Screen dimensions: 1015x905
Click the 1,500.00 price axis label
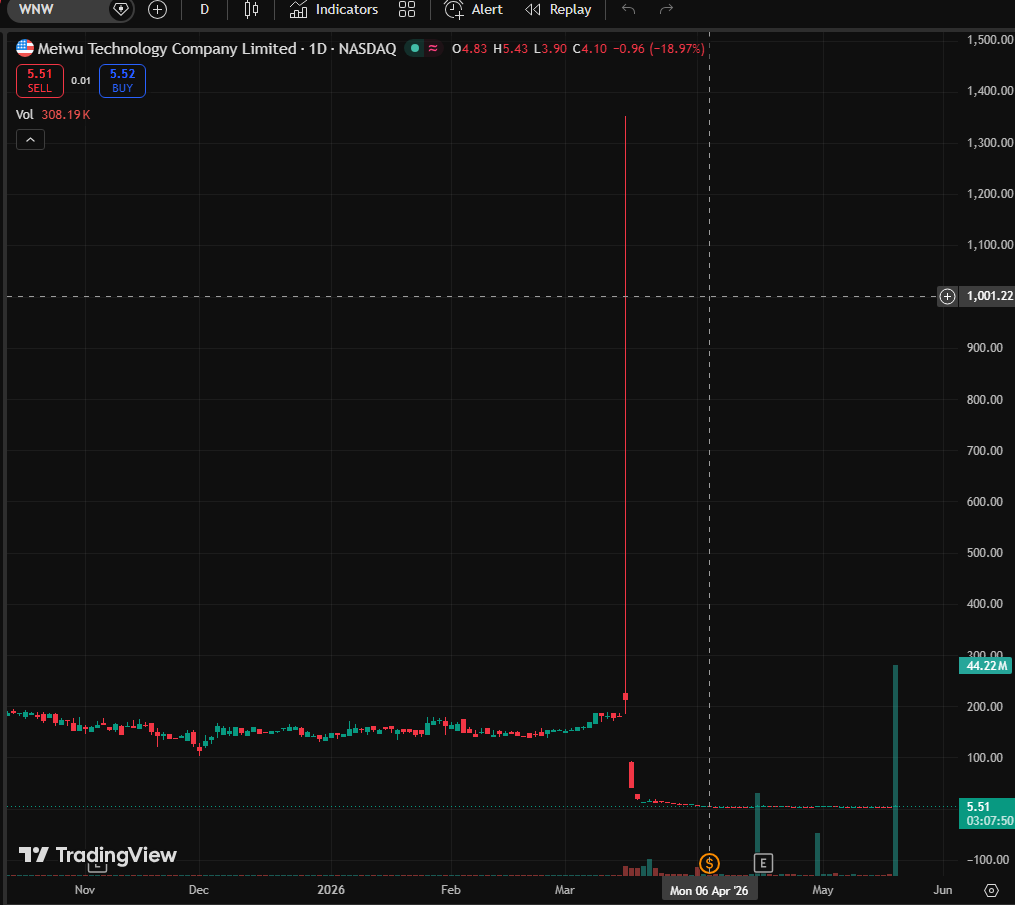pos(990,39)
